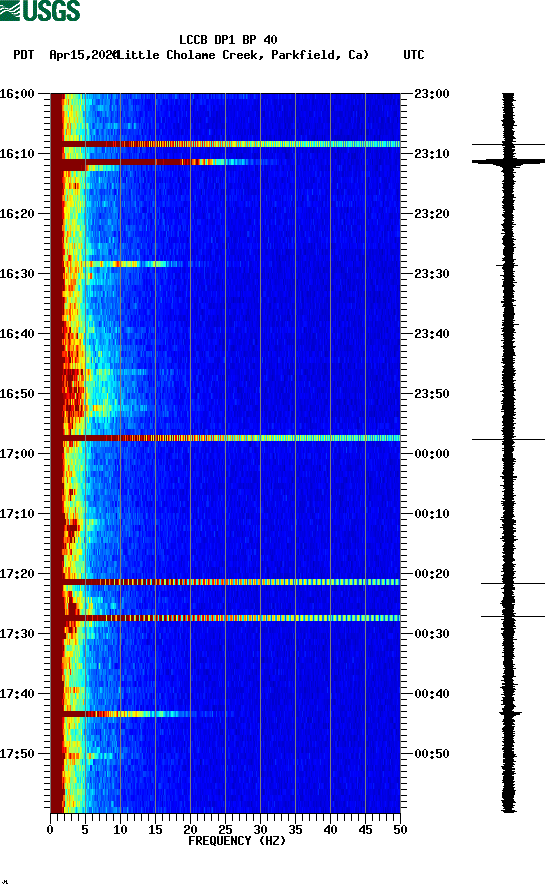This screenshot has width=552, height=893.
Task: Click the '16:20' PDT time label
Action: click(x=17, y=214)
